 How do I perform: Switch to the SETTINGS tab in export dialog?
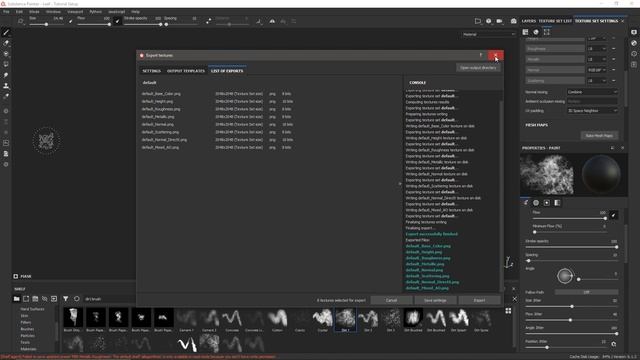[151, 71]
